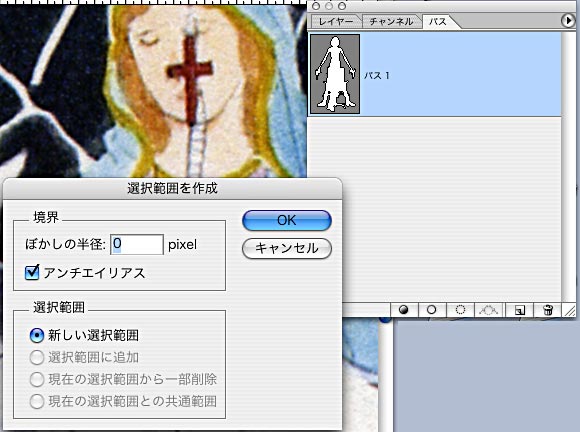Open the Paths panel flyout menu arrow
The width and height of the screenshot is (580, 432).
point(568,20)
